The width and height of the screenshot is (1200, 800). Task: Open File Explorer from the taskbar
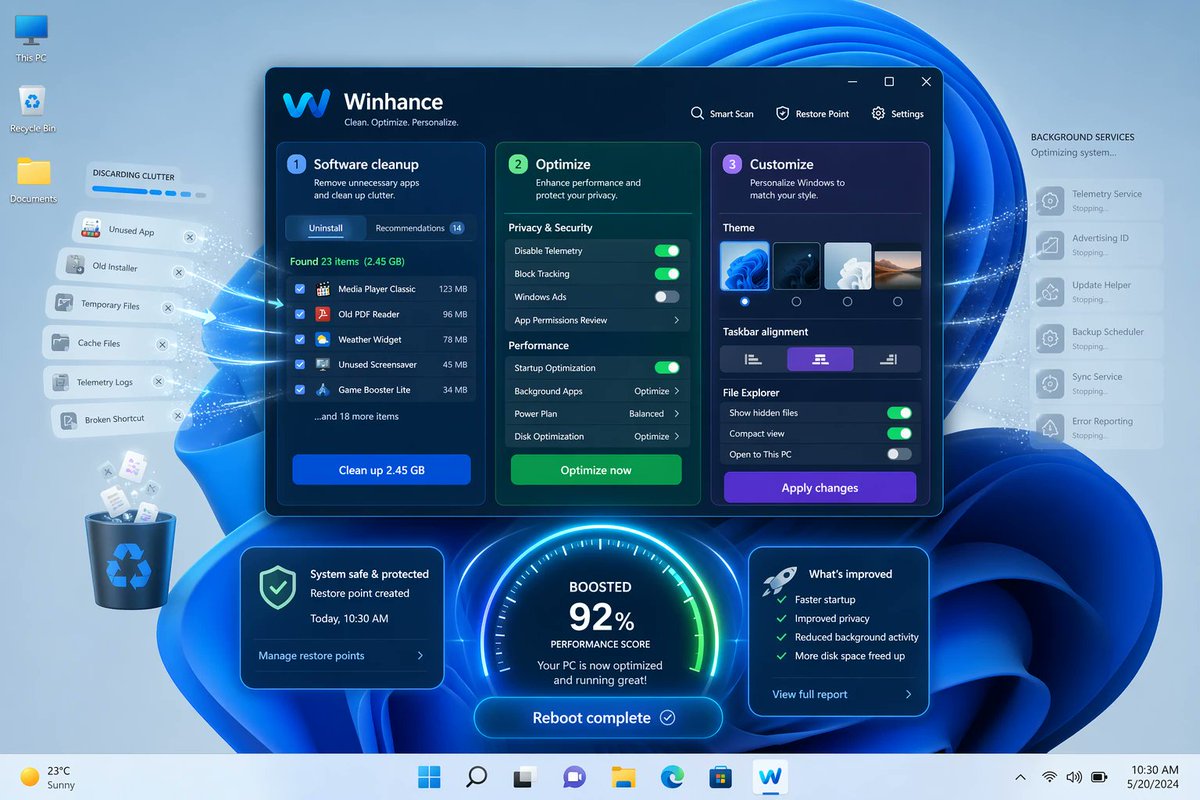[624, 776]
